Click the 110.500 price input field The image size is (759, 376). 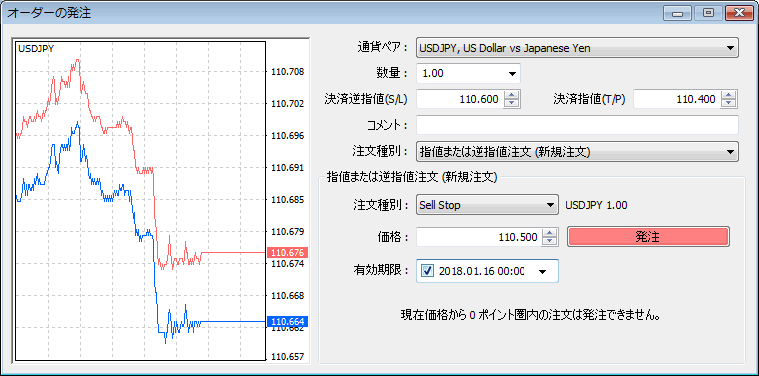(x=479, y=237)
